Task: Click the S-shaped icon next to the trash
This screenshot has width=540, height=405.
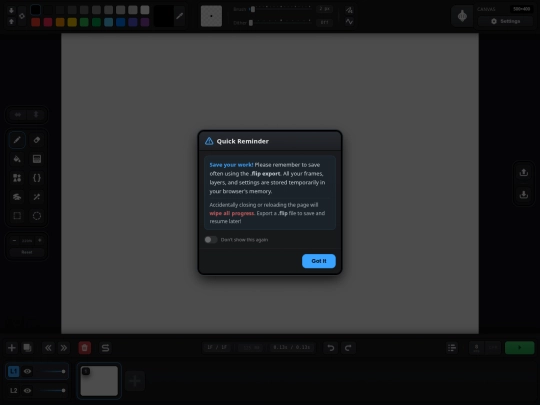Action: [105, 348]
